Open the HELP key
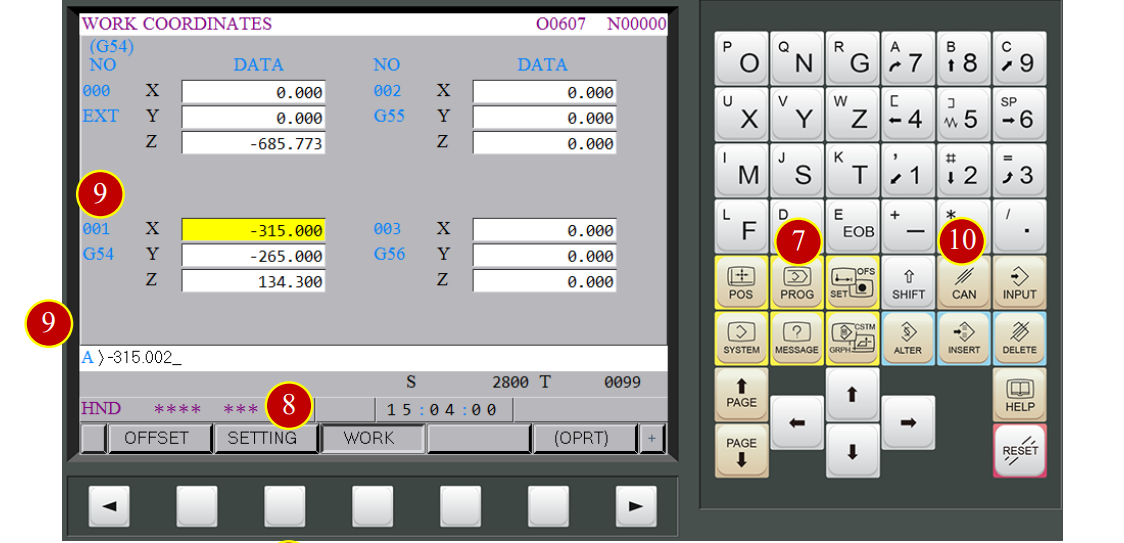The height and width of the screenshot is (543, 1124). [1019, 395]
